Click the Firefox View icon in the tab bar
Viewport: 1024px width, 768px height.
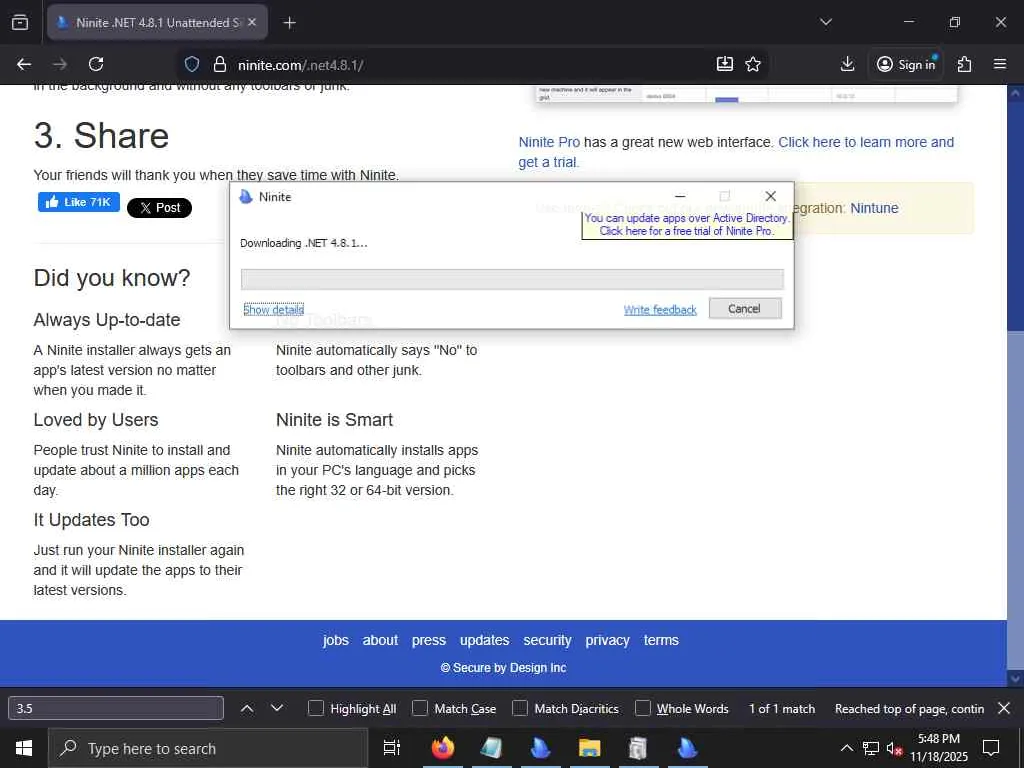coord(20,22)
